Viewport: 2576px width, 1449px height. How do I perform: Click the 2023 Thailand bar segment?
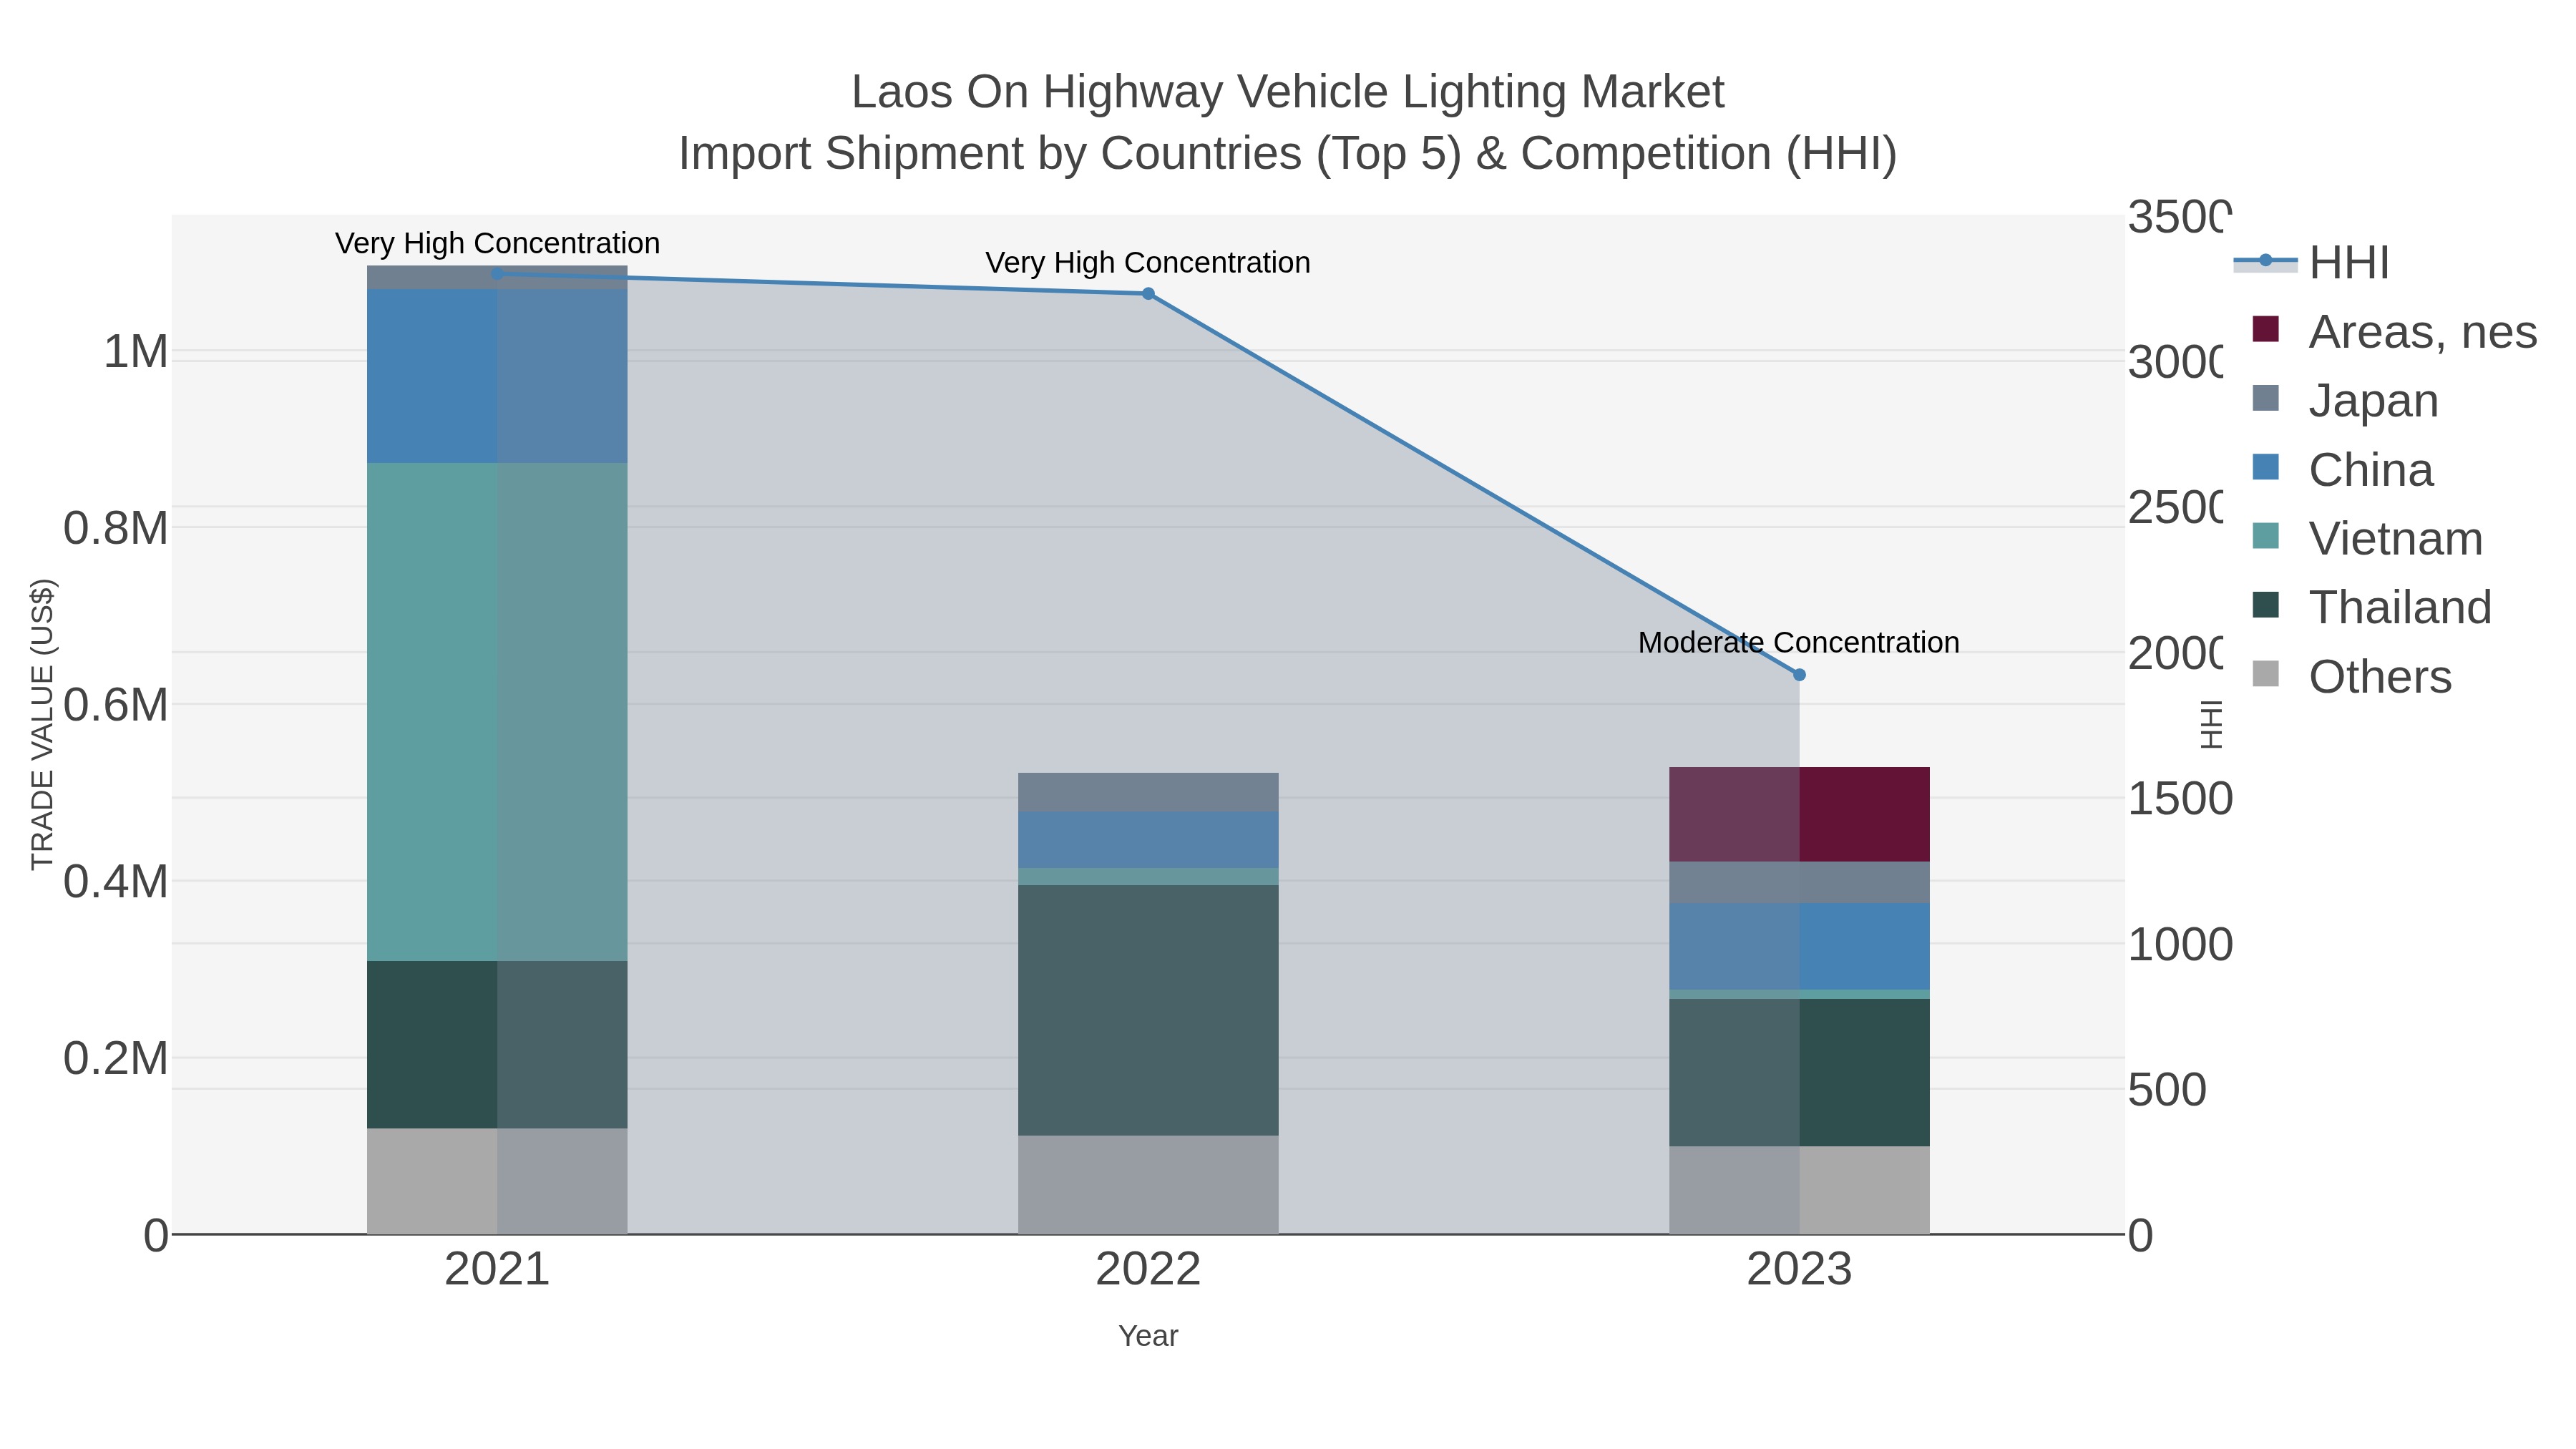pyautogui.click(x=1799, y=1072)
